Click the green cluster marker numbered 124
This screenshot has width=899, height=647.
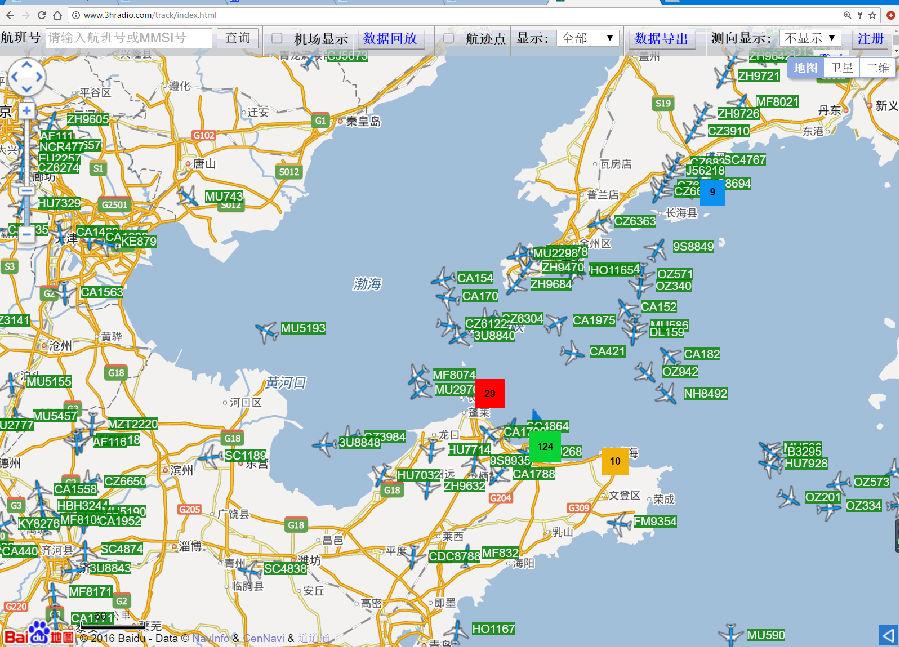tap(545, 446)
